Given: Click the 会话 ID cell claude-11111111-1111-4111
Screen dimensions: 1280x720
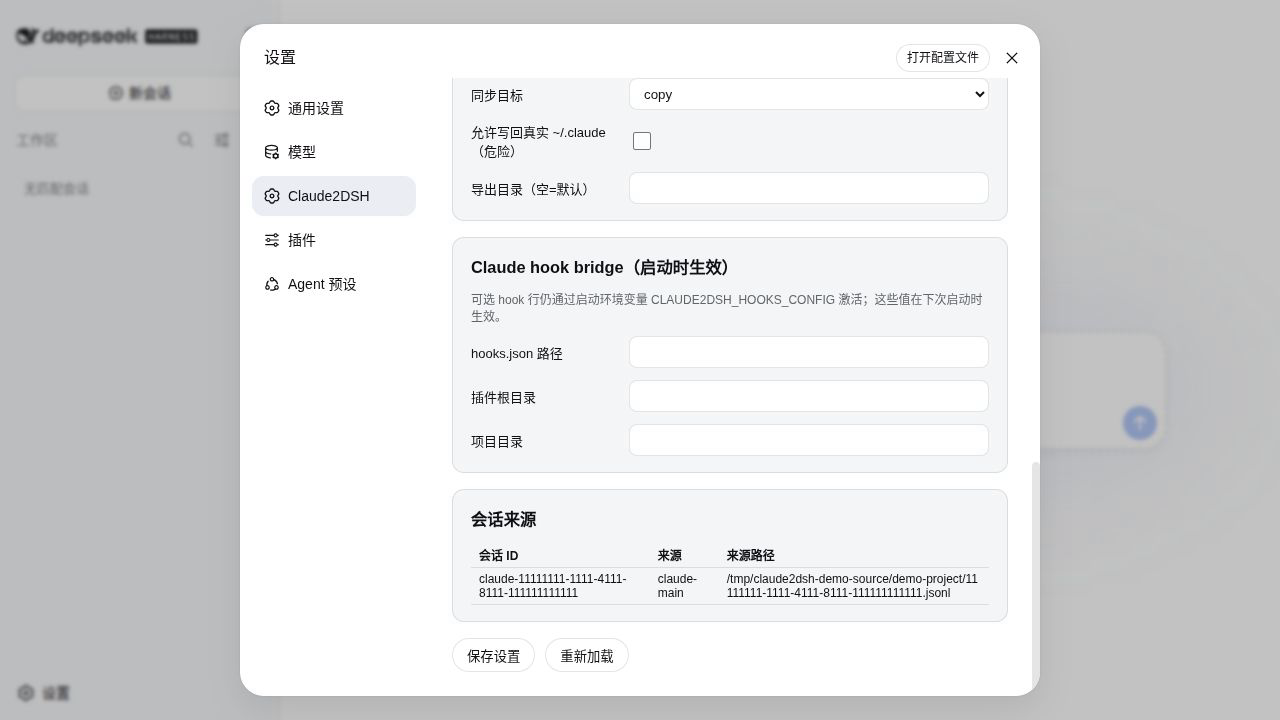Looking at the screenshot, I should [560, 586].
